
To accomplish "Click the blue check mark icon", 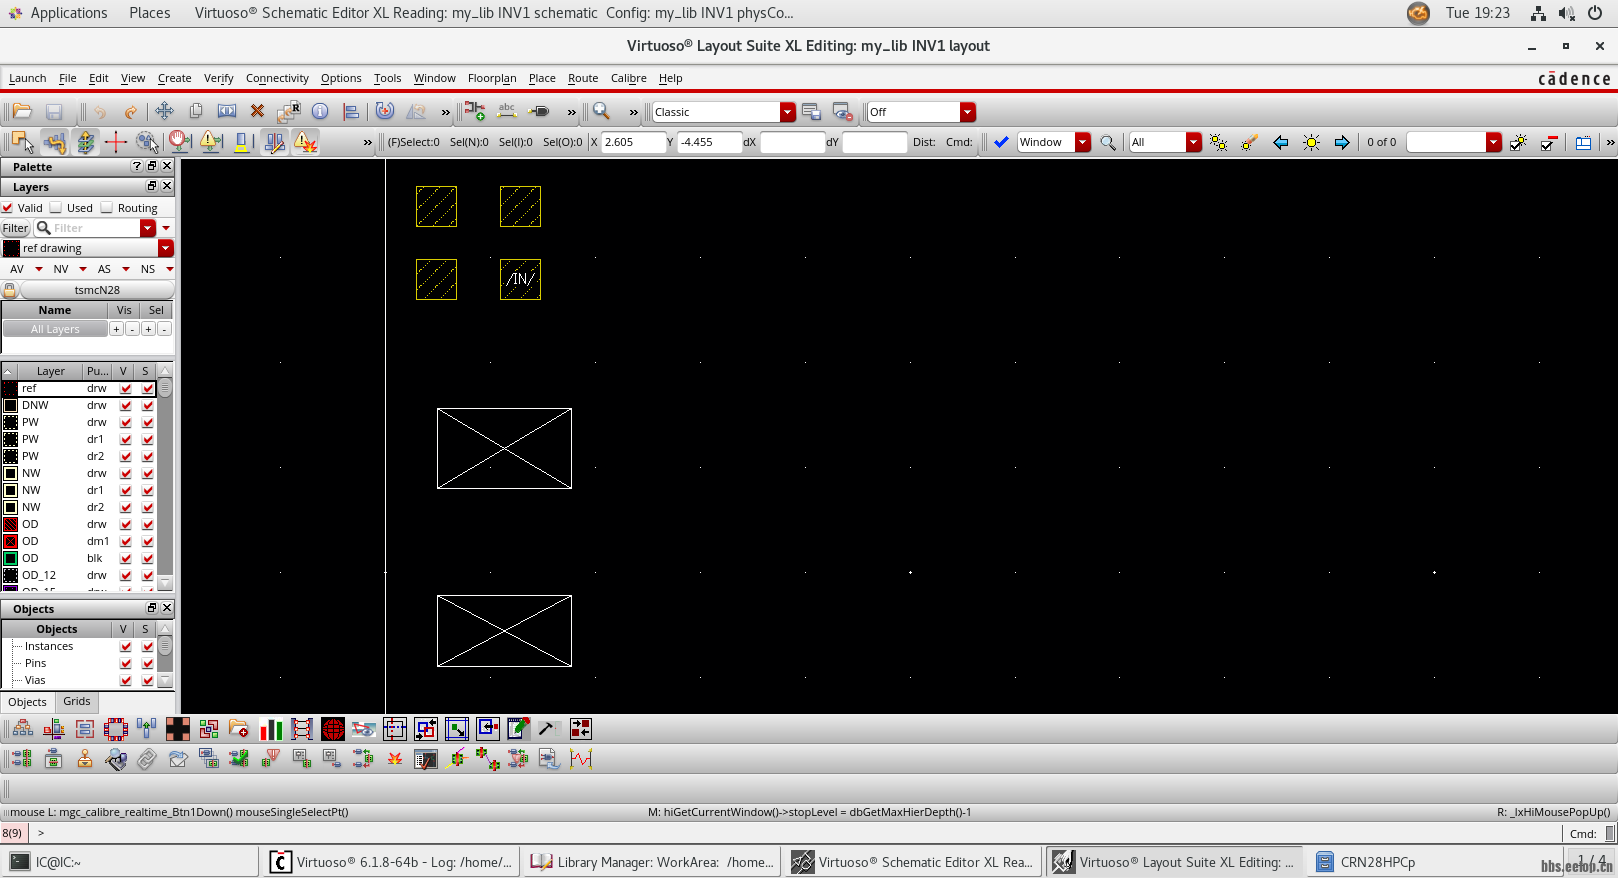I will coord(1001,142).
